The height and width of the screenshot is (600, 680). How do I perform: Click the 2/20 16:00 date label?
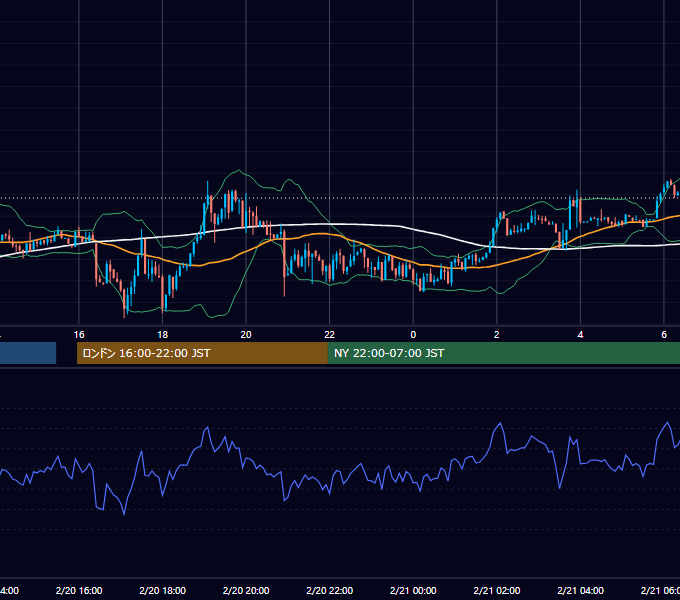click(x=79, y=590)
